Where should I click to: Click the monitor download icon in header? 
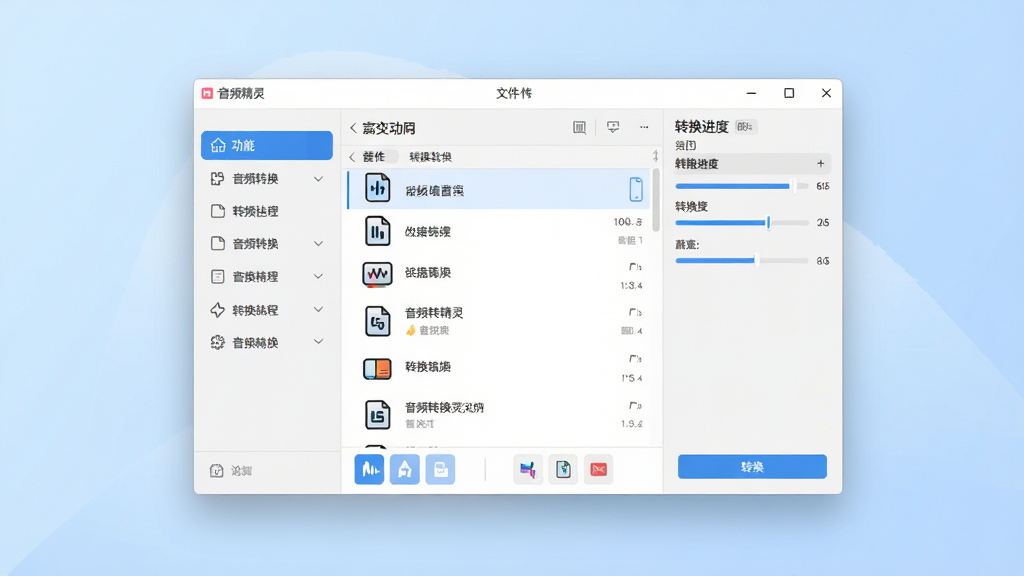pyautogui.click(x=613, y=127)
